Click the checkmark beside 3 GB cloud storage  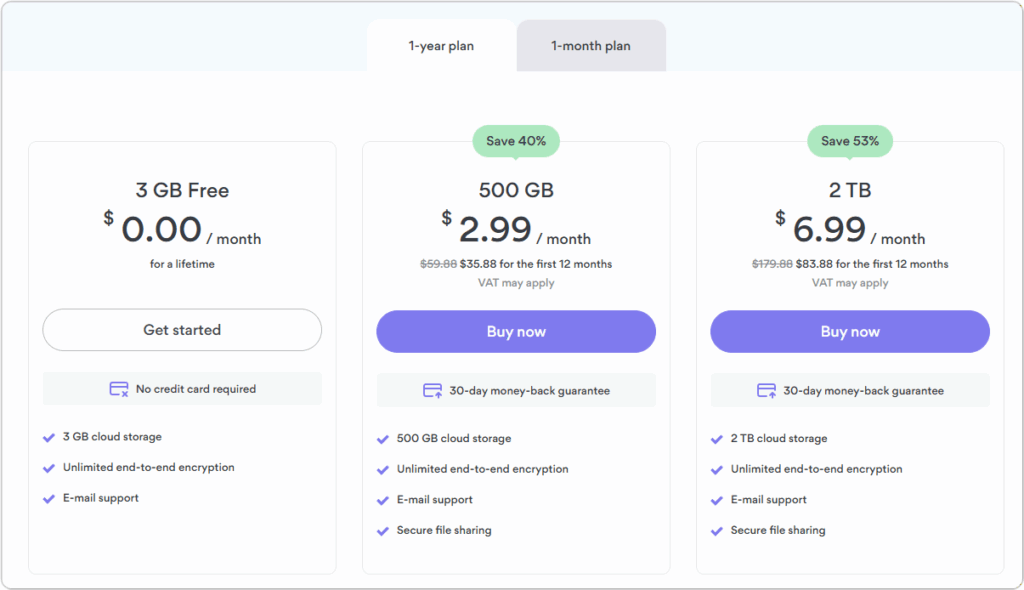tap(49, 437)
